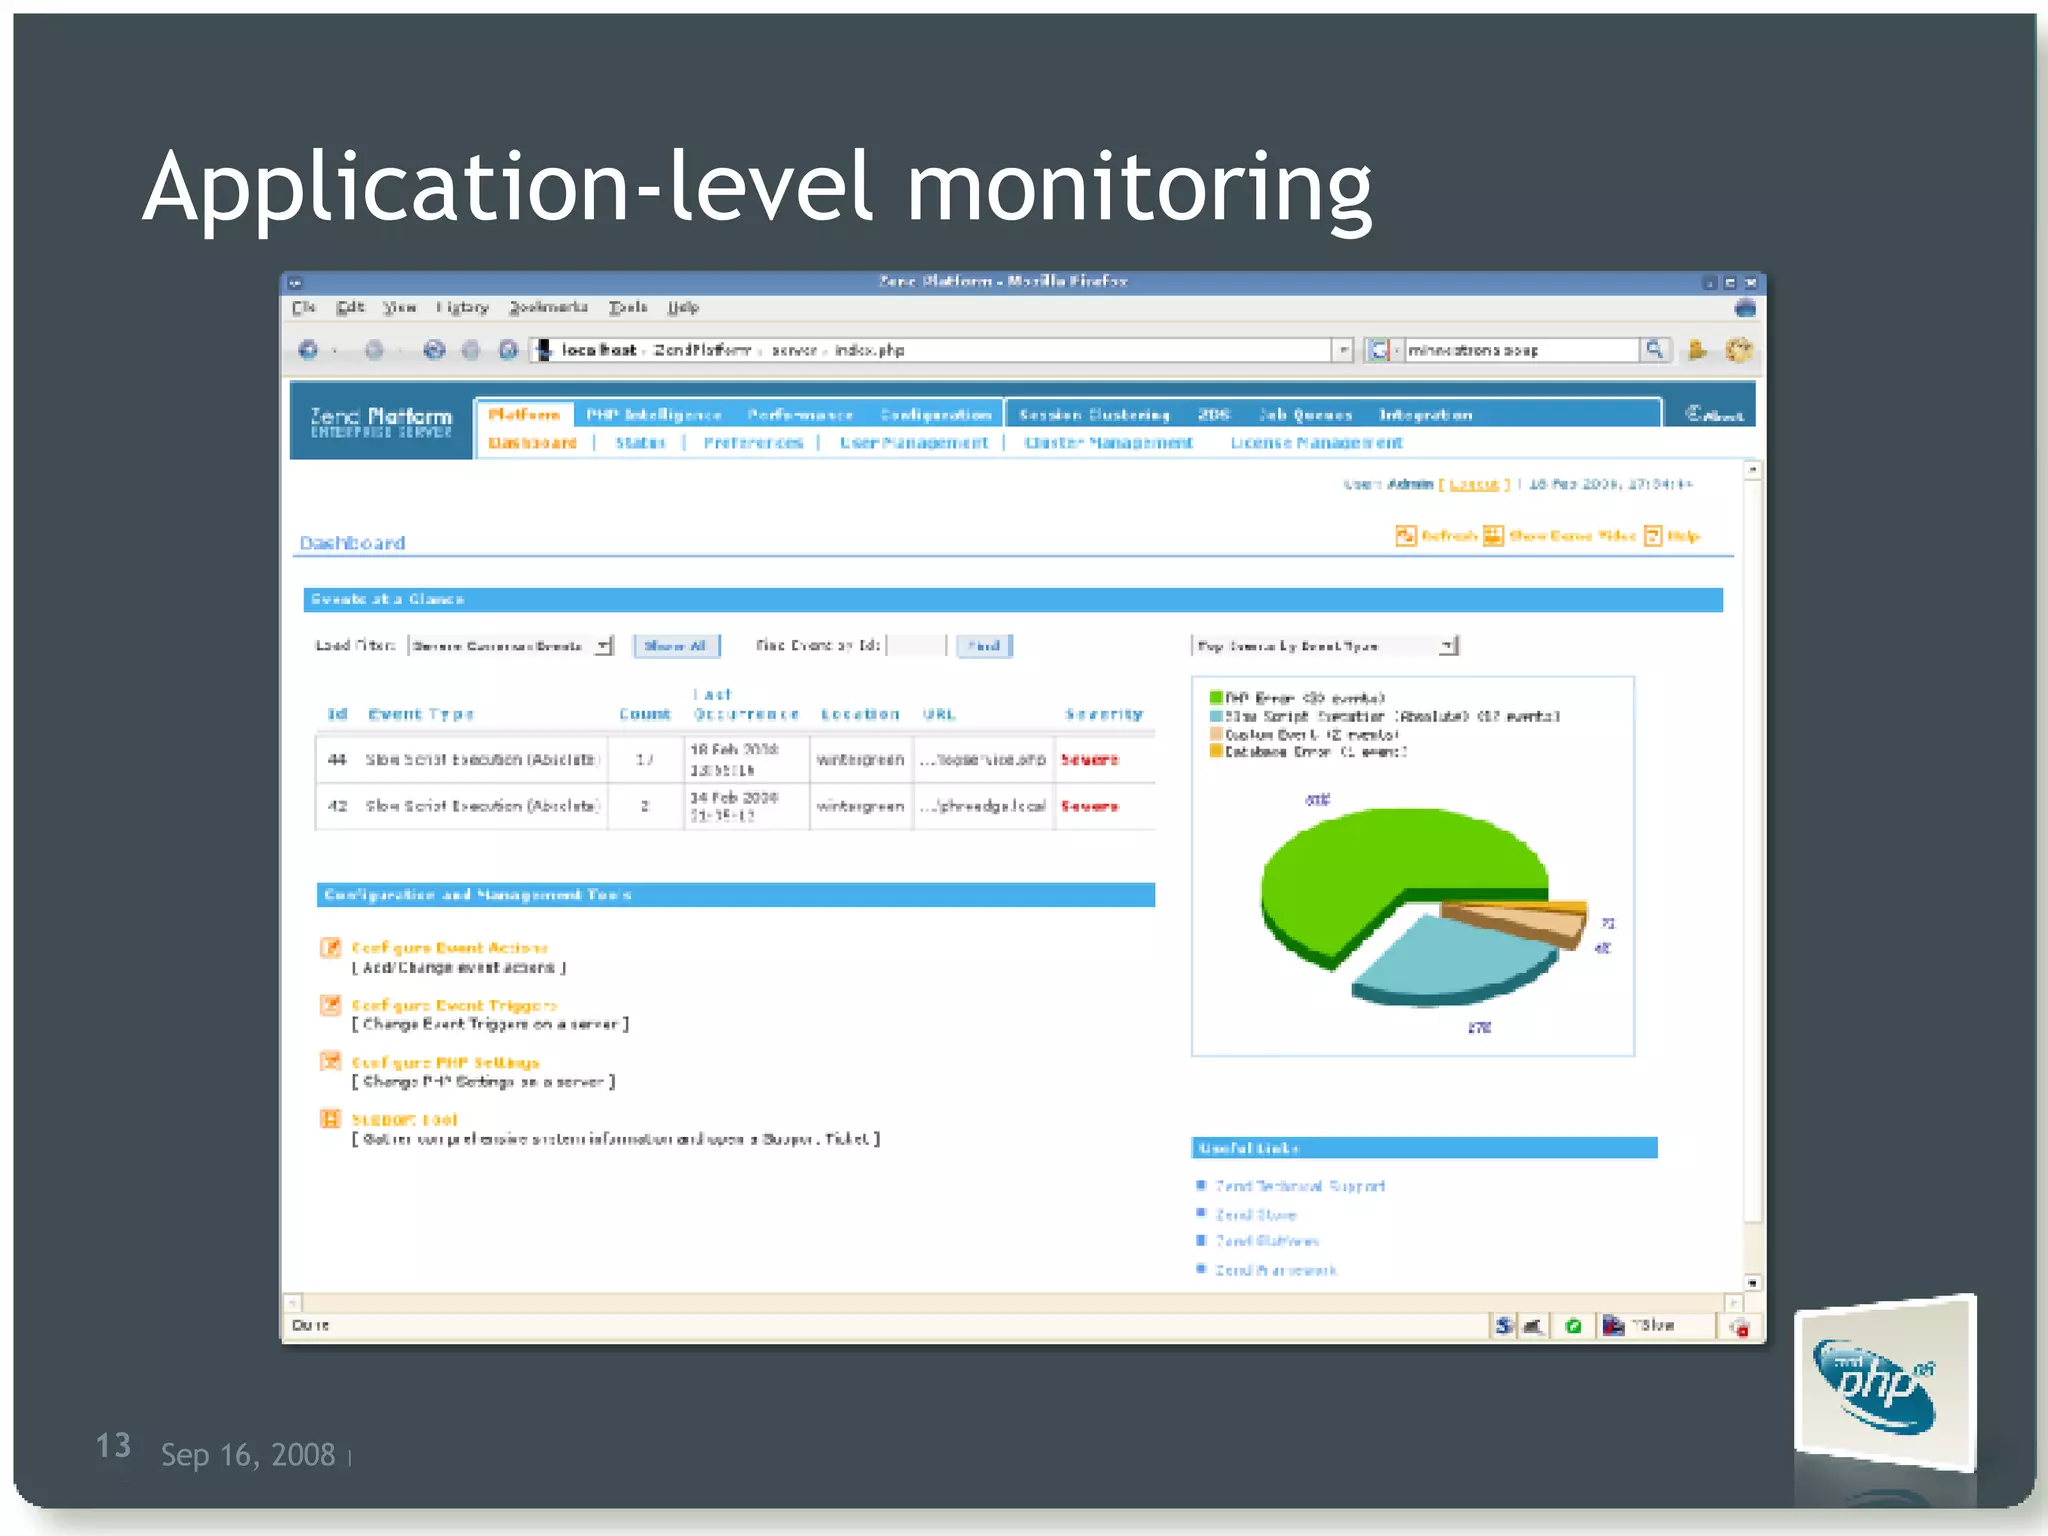
Task: Click the search engine Google icon
Action: coord(1378,350)
